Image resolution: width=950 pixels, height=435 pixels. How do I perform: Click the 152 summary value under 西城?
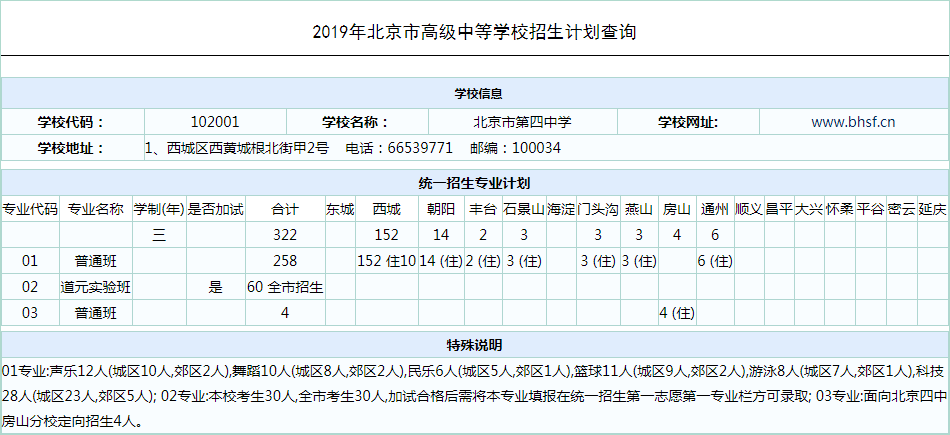click(387, 234)
